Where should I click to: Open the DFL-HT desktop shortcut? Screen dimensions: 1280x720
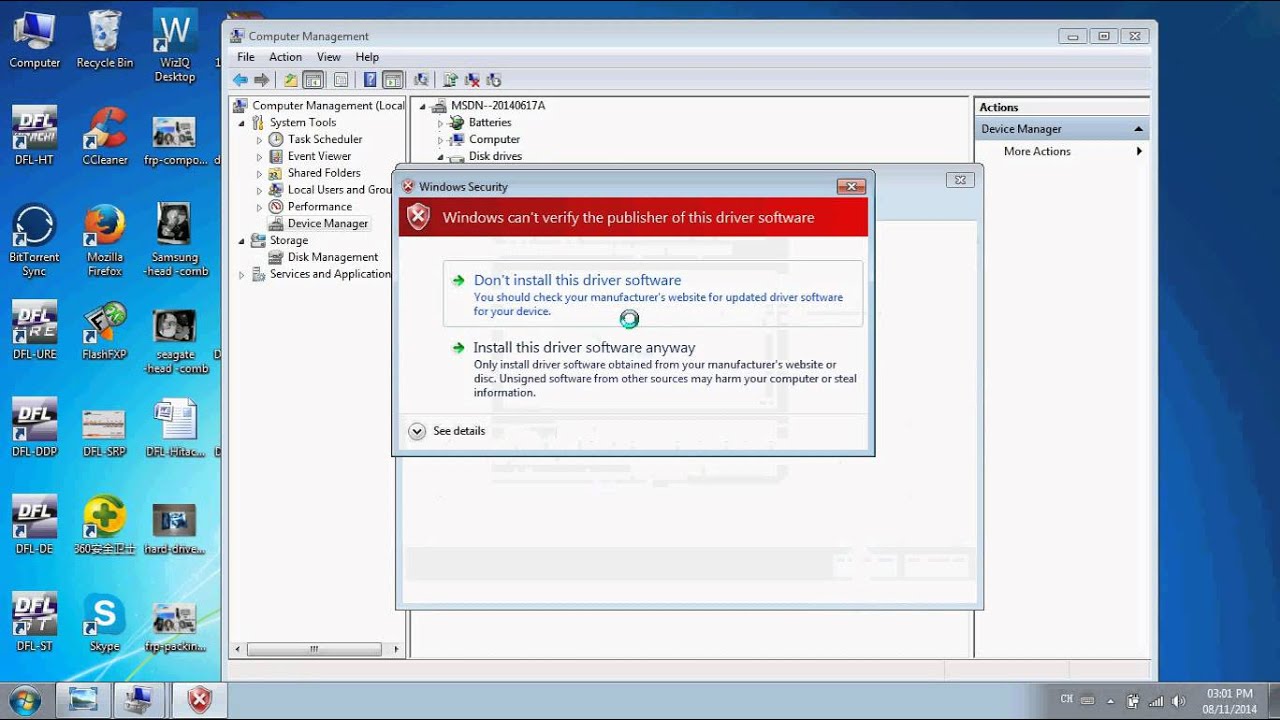point(34,137)
